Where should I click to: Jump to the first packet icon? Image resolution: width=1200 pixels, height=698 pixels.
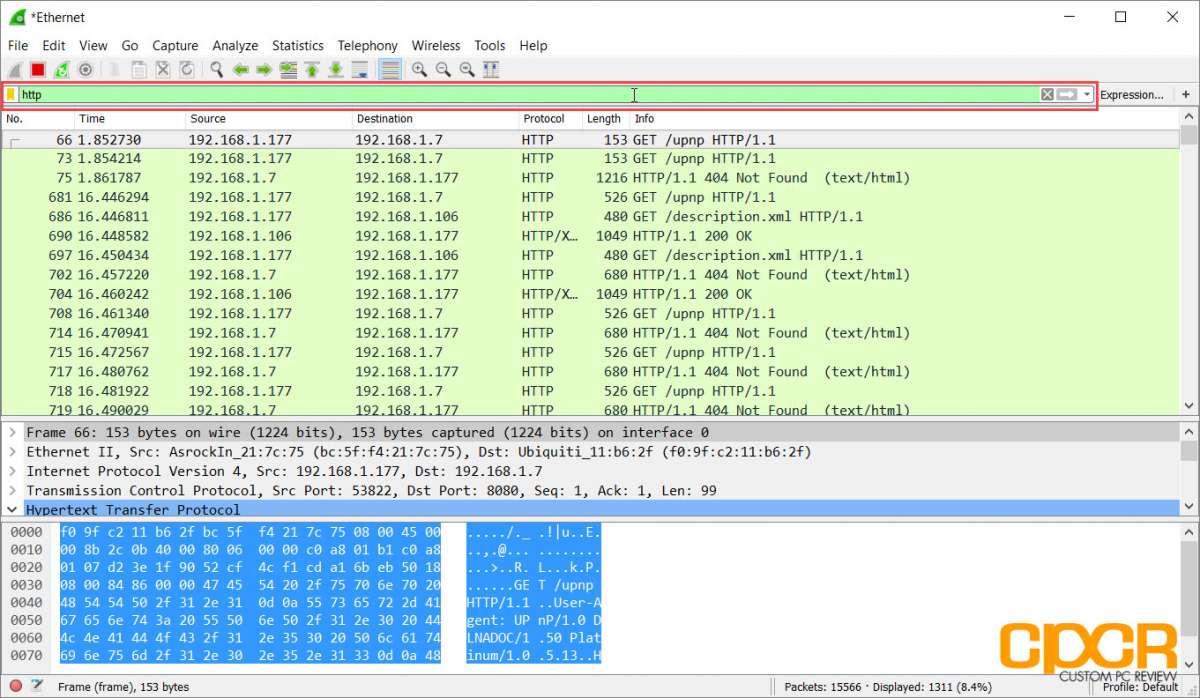[312, 70]
